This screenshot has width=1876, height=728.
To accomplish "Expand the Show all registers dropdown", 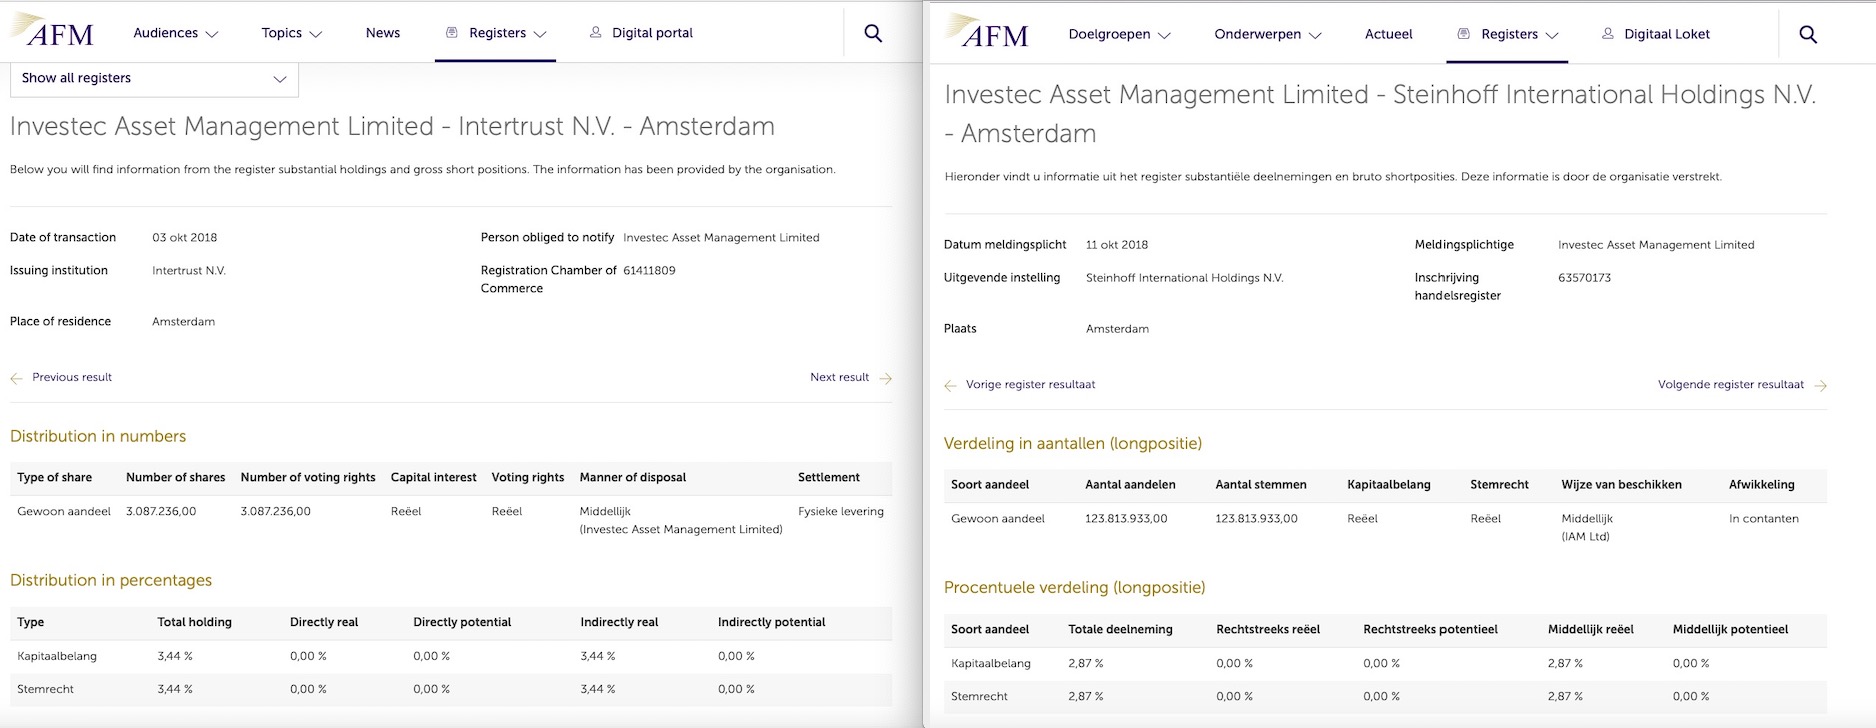I will (154, 78).
